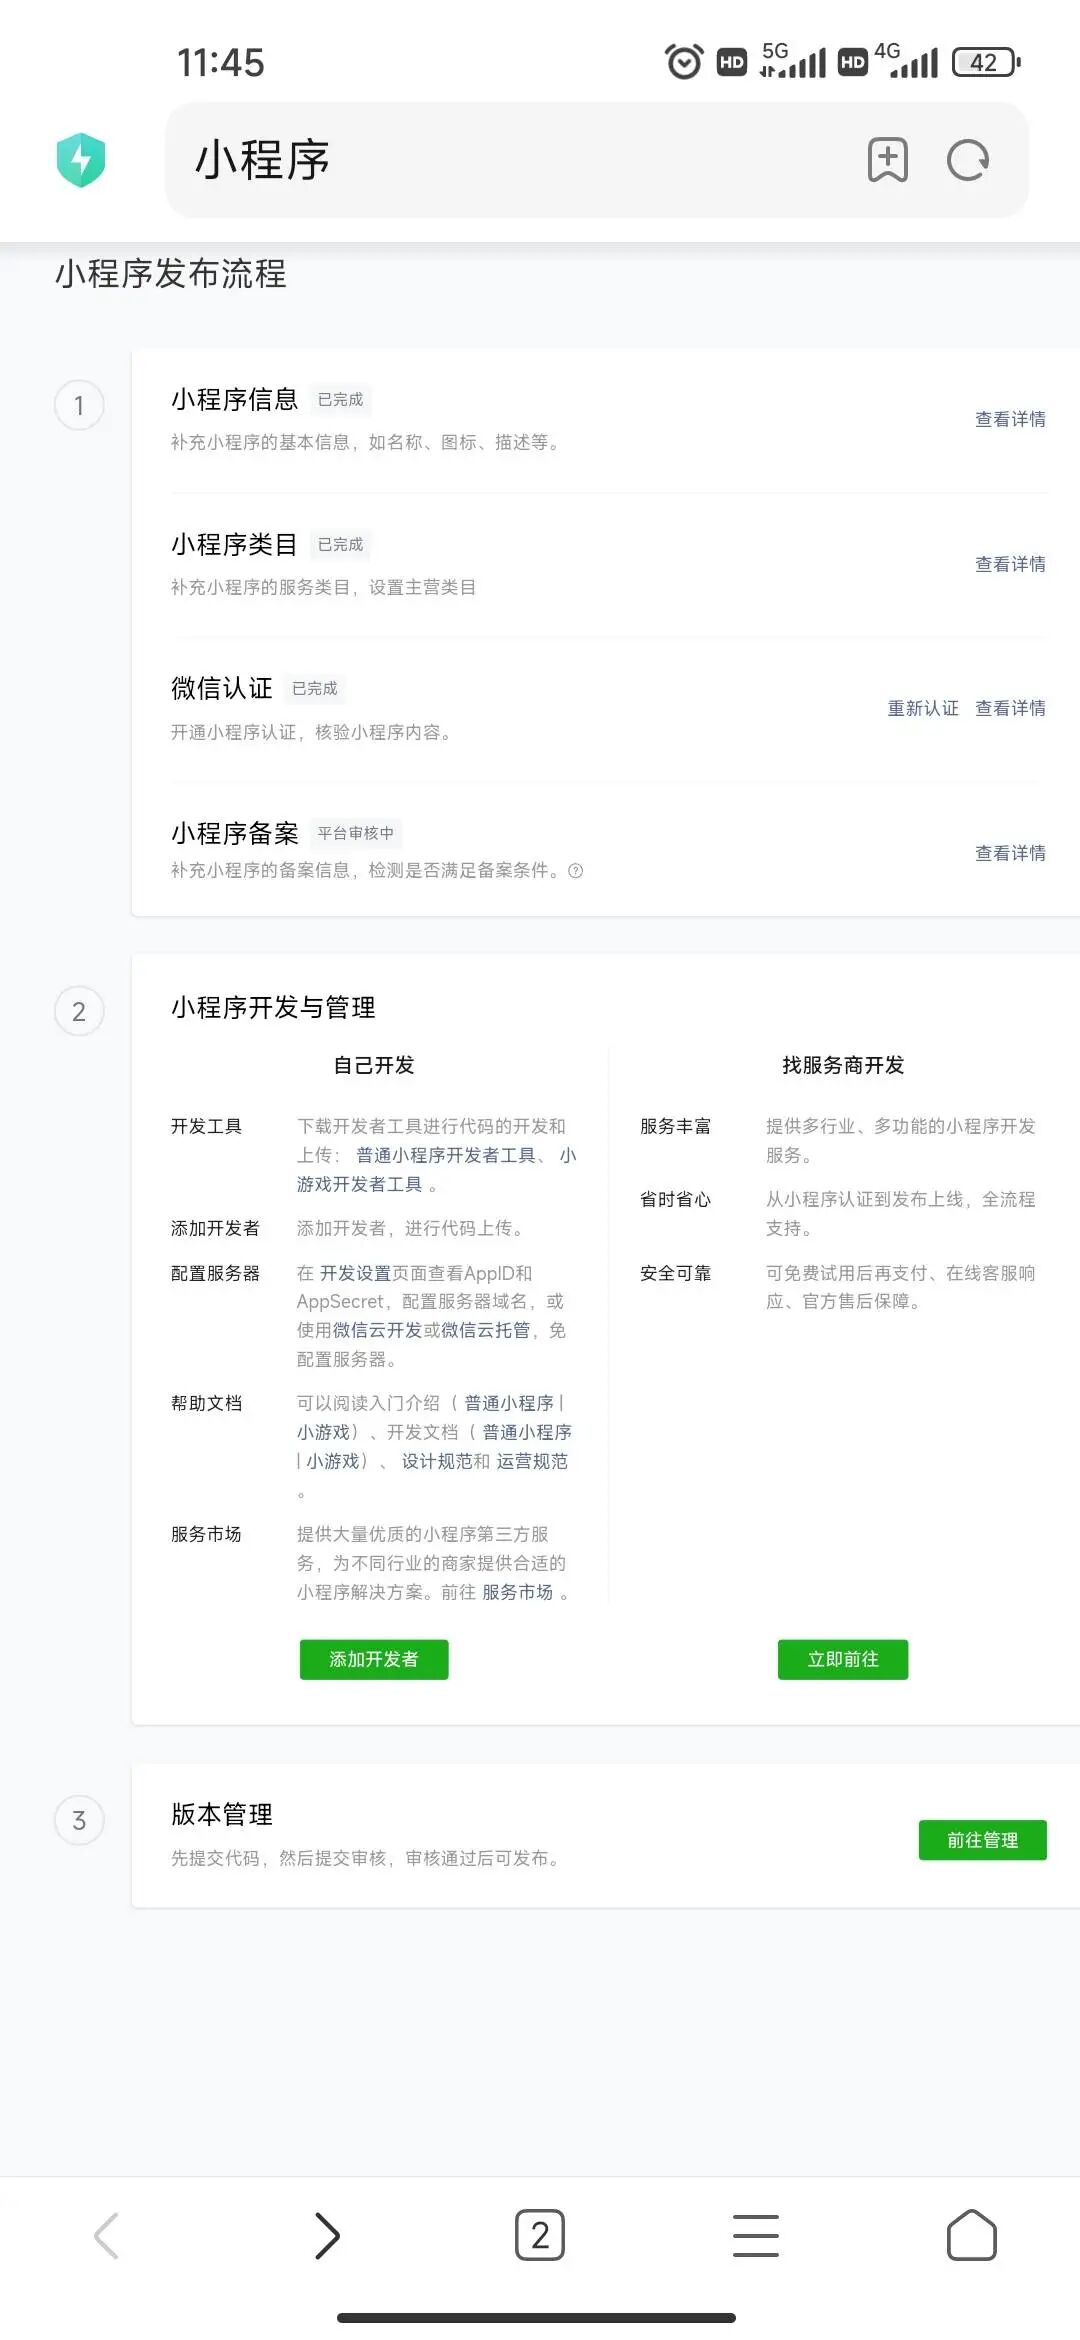Tap the 小程序 address bar
Viewport: 1080px width, 2340px height.
pos(597,160)
